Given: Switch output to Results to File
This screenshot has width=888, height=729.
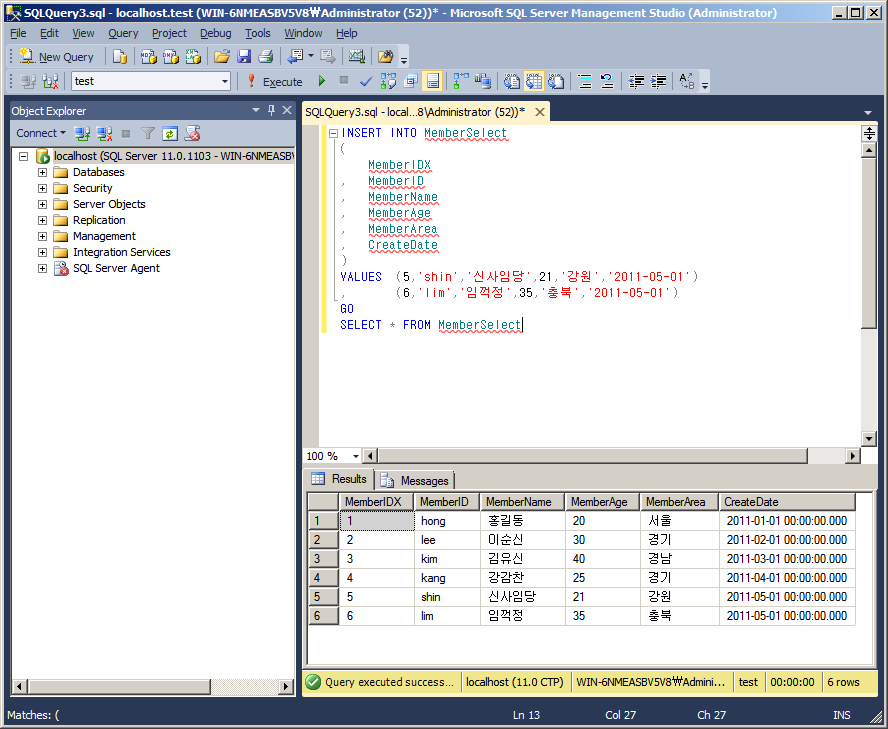Looking at the screenshot, I should point(556,82).
